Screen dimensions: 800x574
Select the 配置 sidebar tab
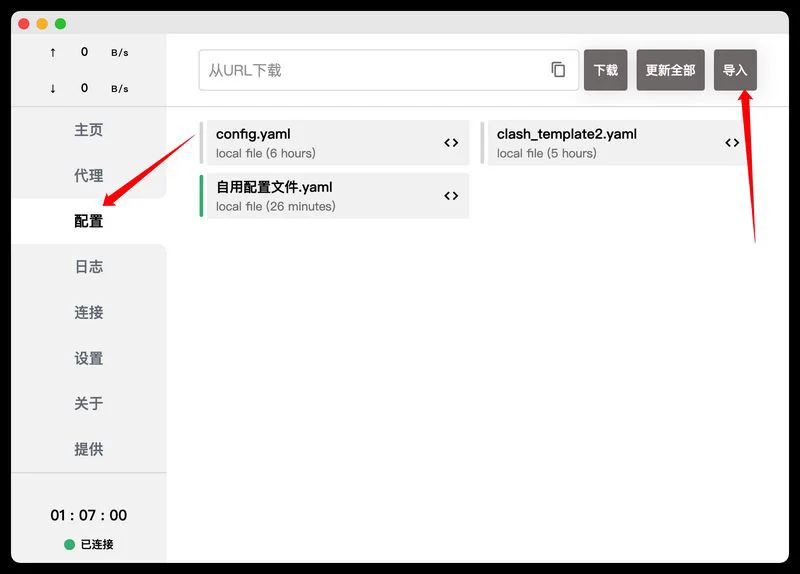(89, 221)
